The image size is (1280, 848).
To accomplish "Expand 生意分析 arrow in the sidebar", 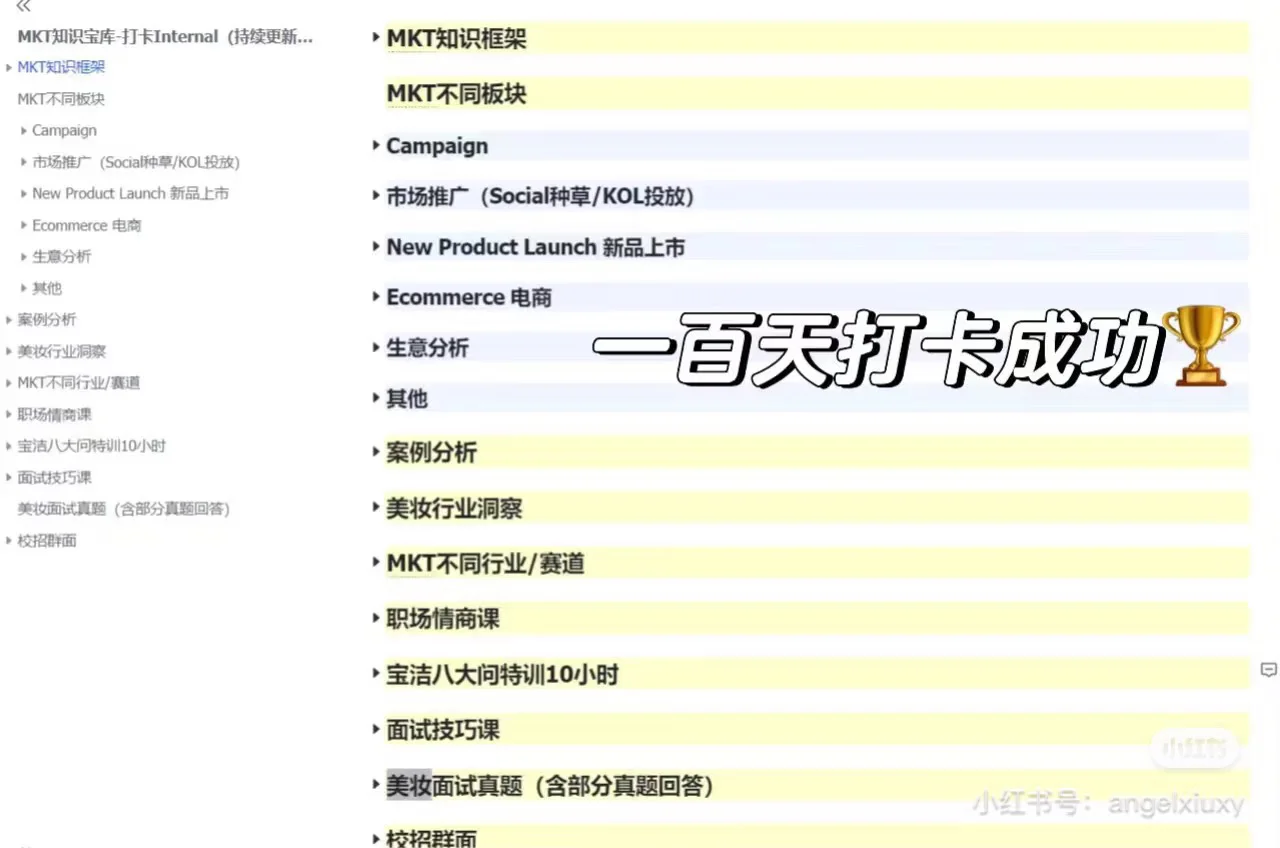I will pyautogui.click(x=24, y=257).
